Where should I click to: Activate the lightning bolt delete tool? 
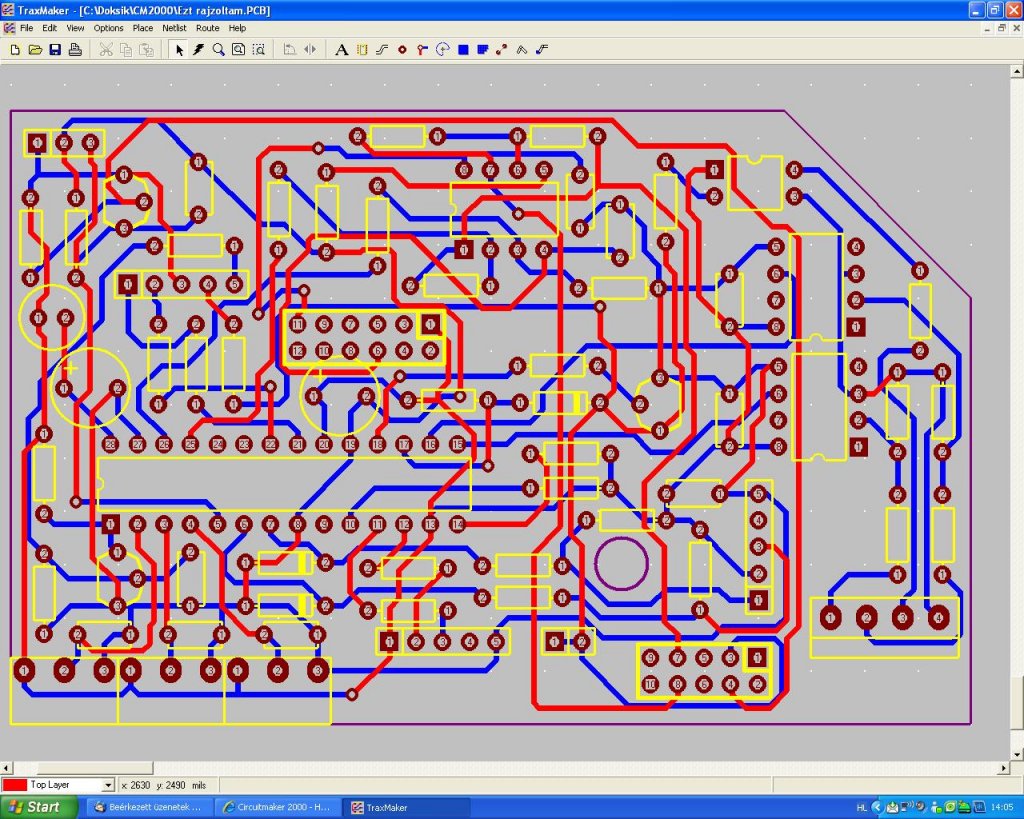point(199,50)
